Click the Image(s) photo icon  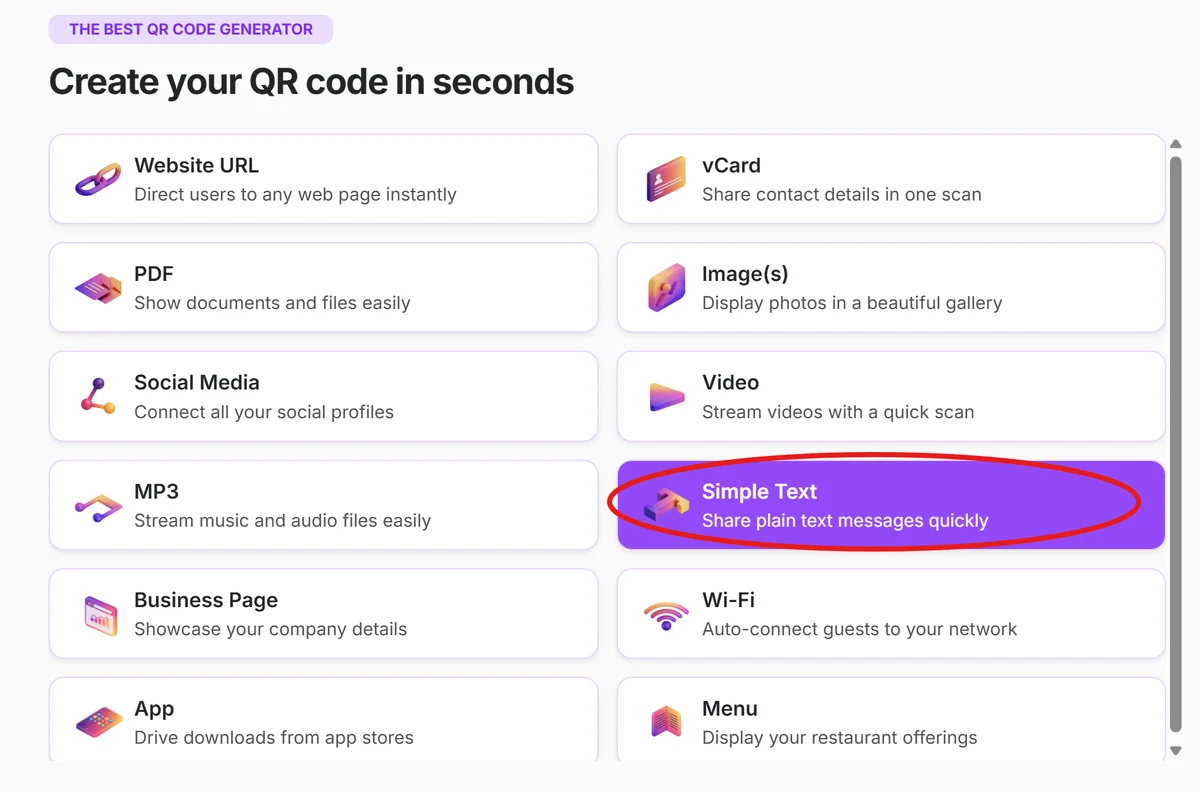(x=665, y=287)
